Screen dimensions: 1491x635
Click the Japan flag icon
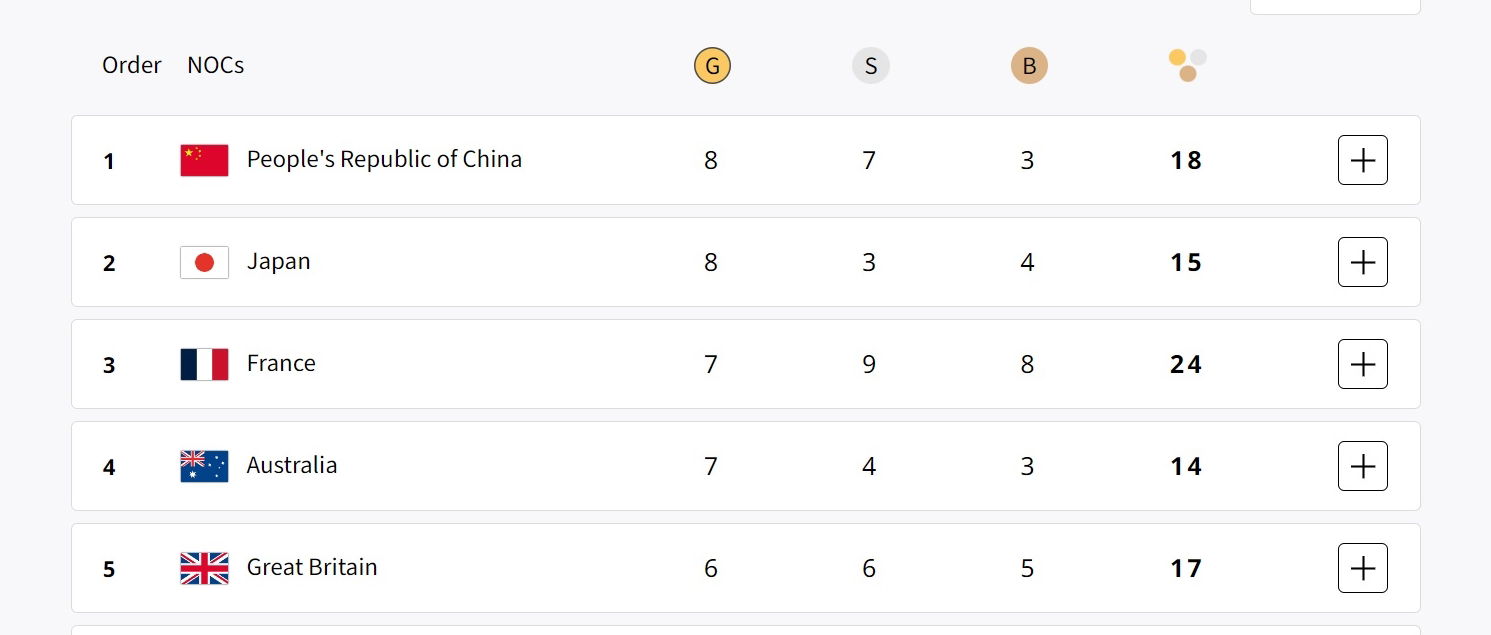coord(204,262)
